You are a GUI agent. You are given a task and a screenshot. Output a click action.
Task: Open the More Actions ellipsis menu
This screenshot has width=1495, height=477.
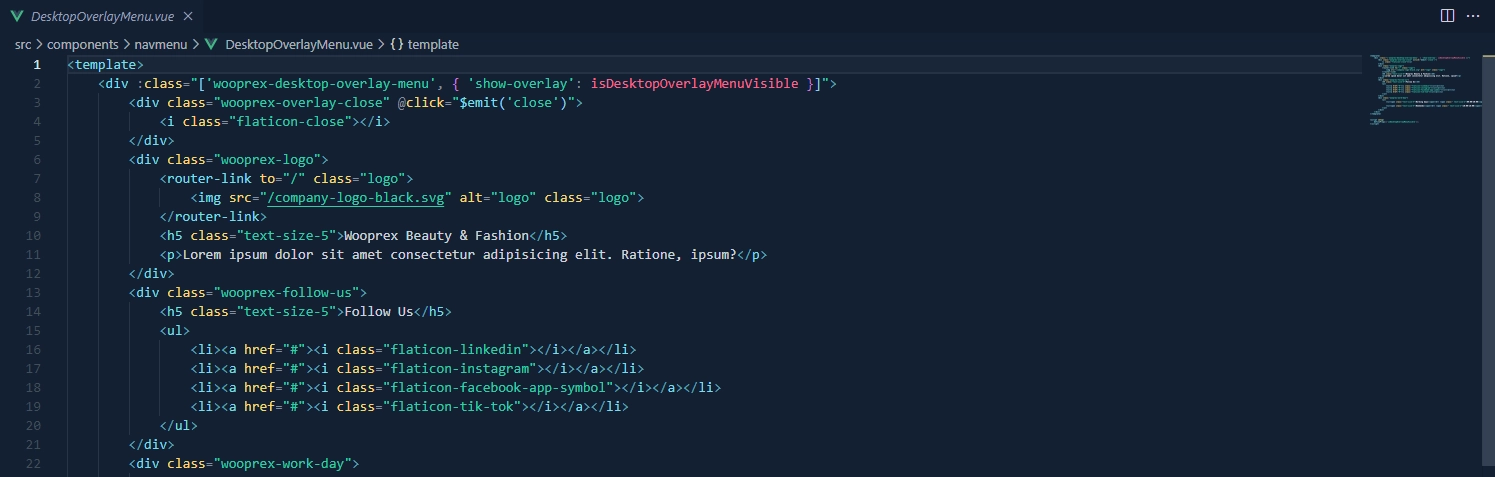[x=1472, y=16]
